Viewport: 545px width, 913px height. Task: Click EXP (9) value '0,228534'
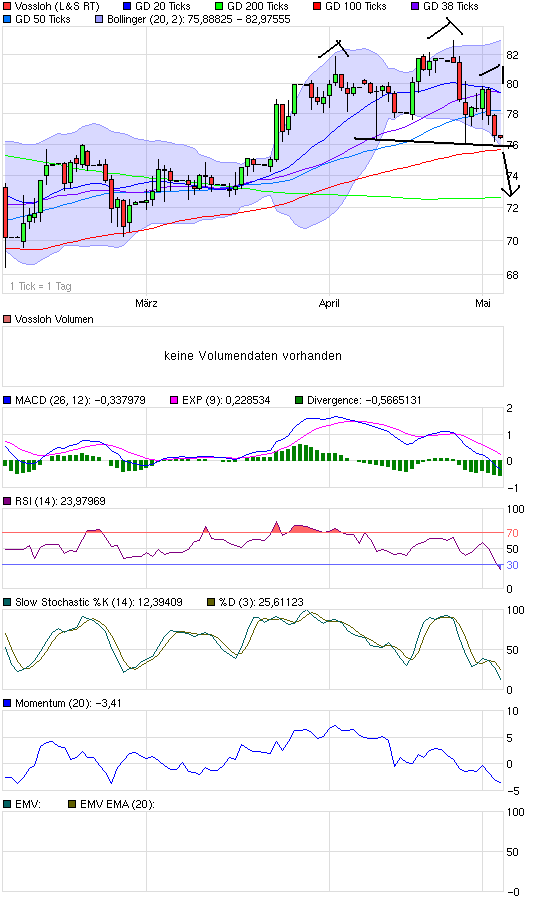(x=247, y=400)
